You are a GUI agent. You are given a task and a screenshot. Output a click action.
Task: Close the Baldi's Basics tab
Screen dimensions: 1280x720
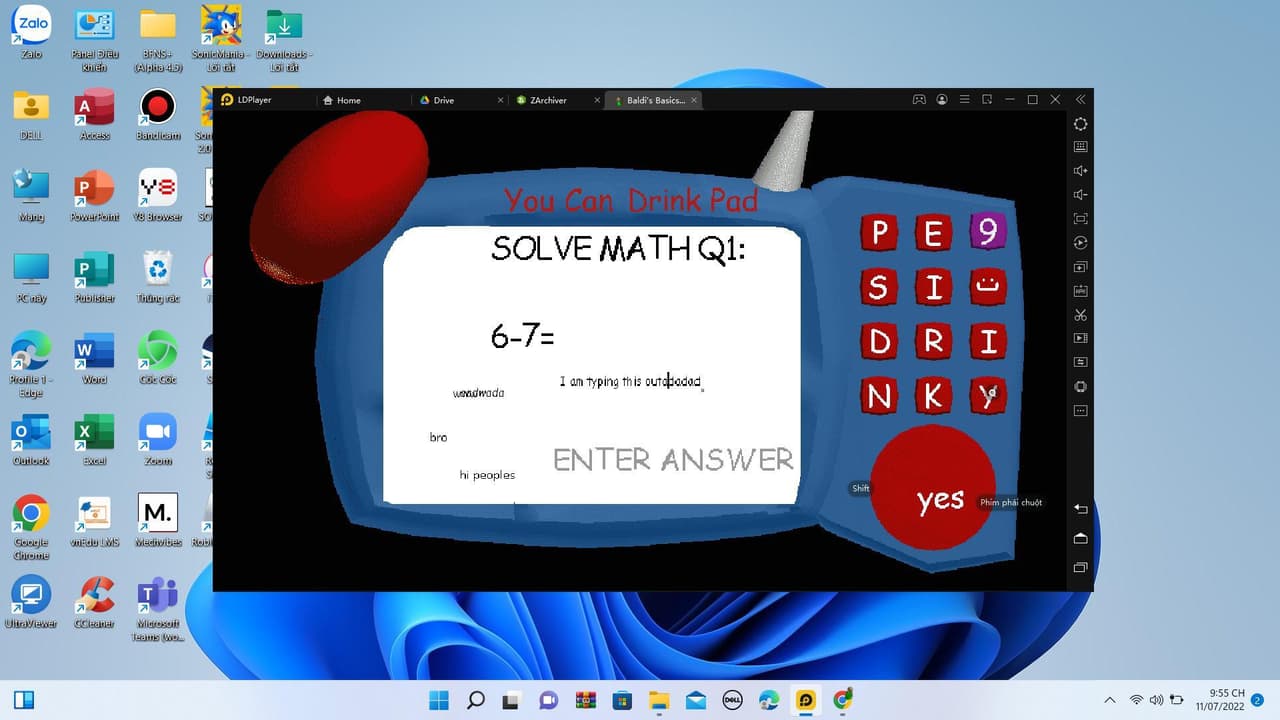click(694, 100)
